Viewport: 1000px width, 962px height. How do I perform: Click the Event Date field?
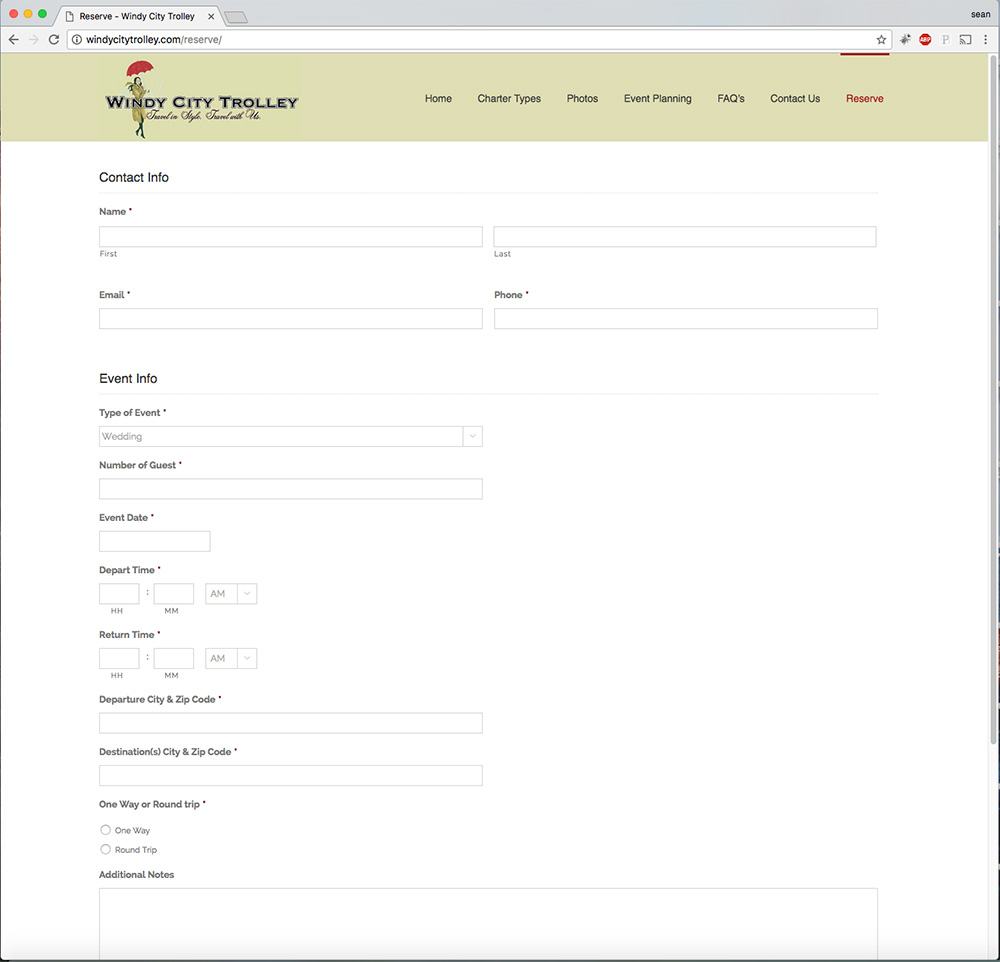[x=155, y=542]
